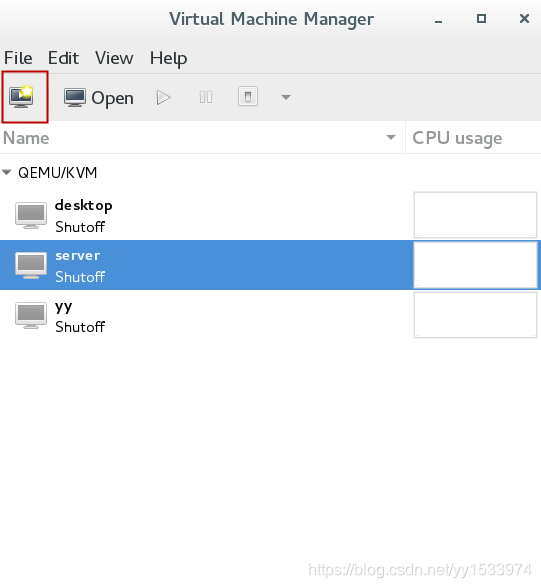This screenshot has height=588, width=541.
Task: Pause the virtual machine
Action: click(206, 98)
